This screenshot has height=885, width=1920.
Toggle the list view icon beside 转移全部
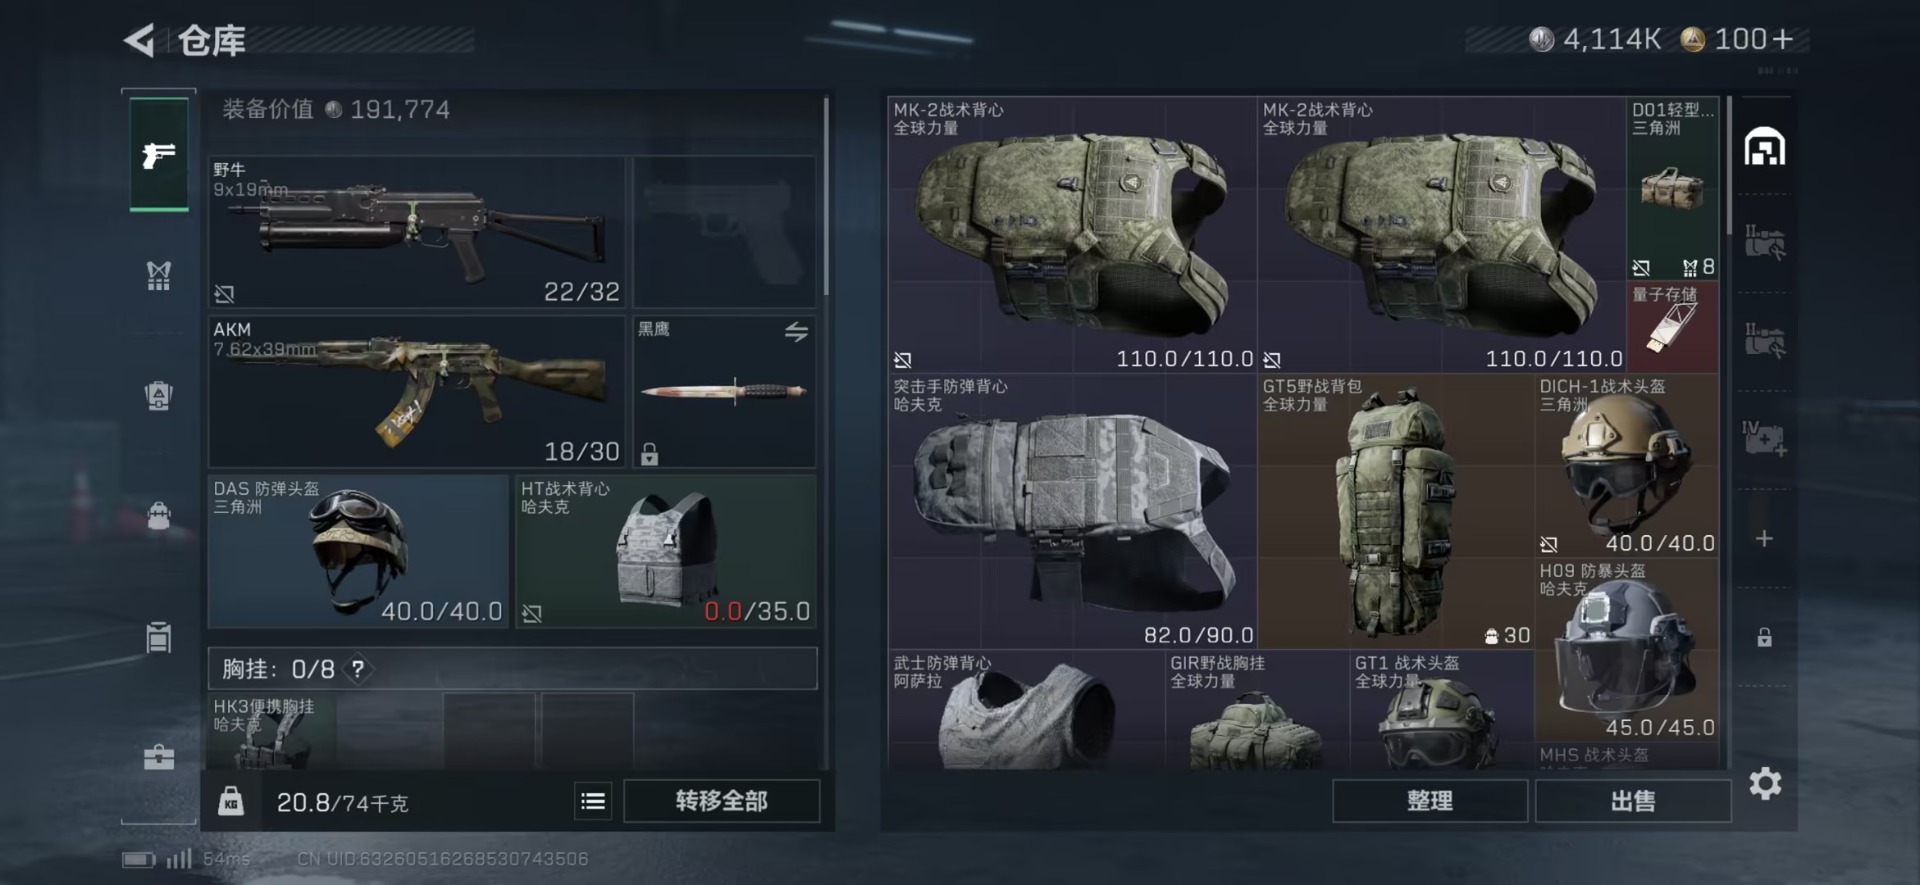pos(593,801)
